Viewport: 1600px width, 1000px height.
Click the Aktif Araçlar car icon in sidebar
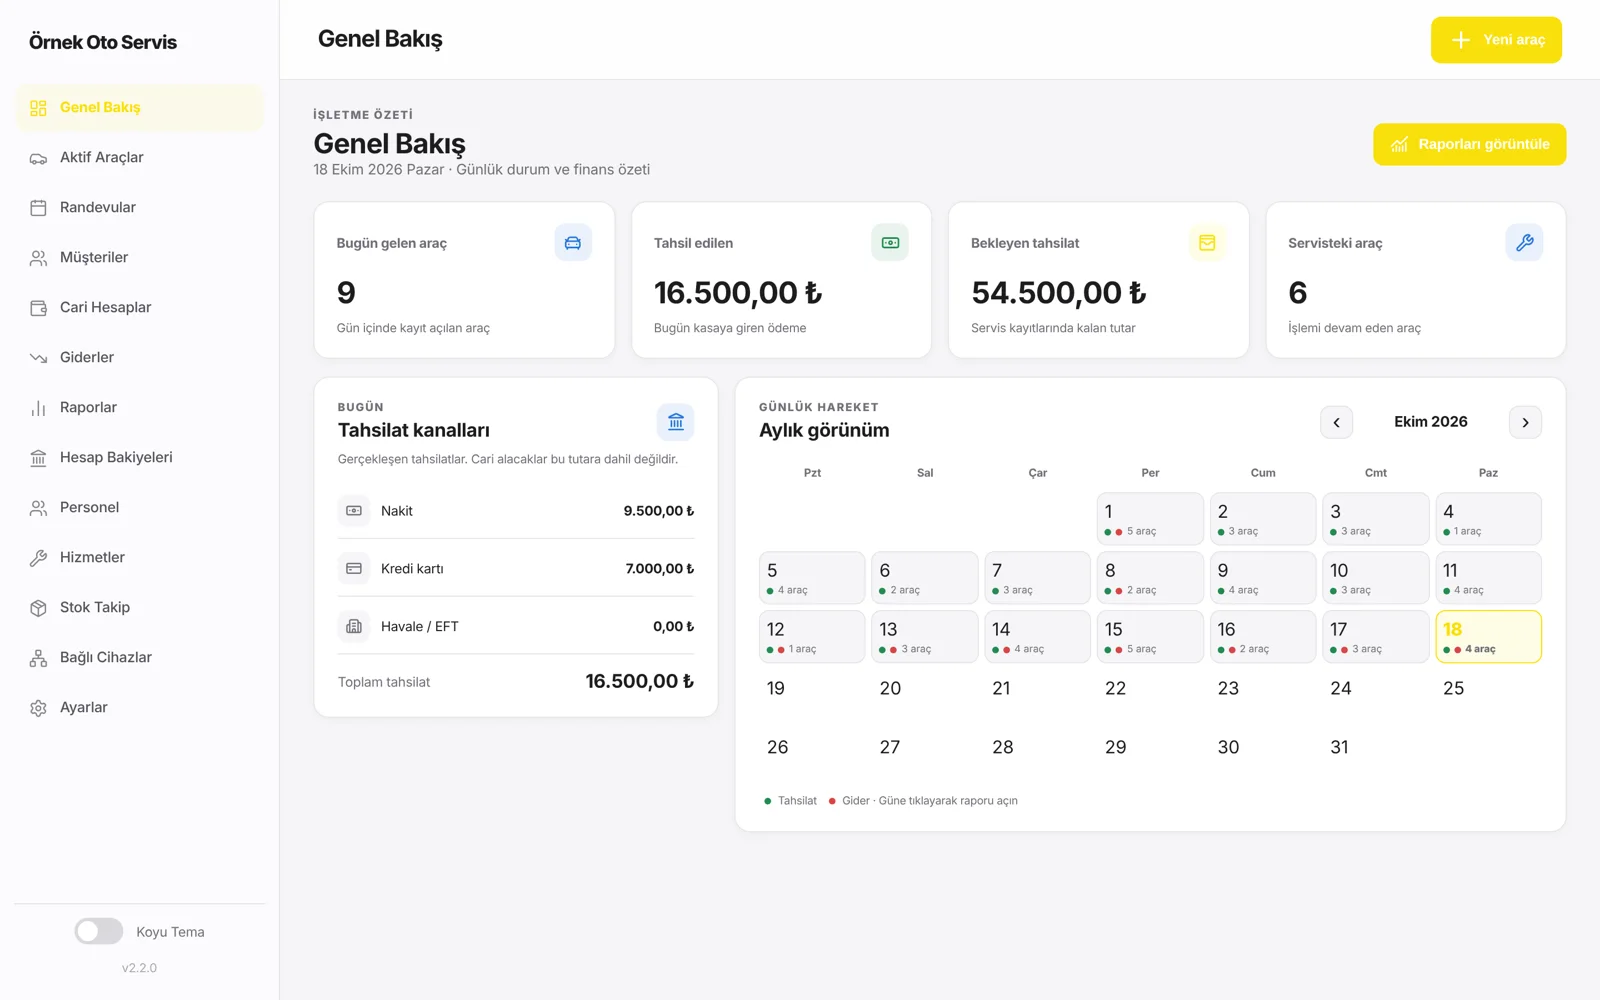click(x=38, y=158)
